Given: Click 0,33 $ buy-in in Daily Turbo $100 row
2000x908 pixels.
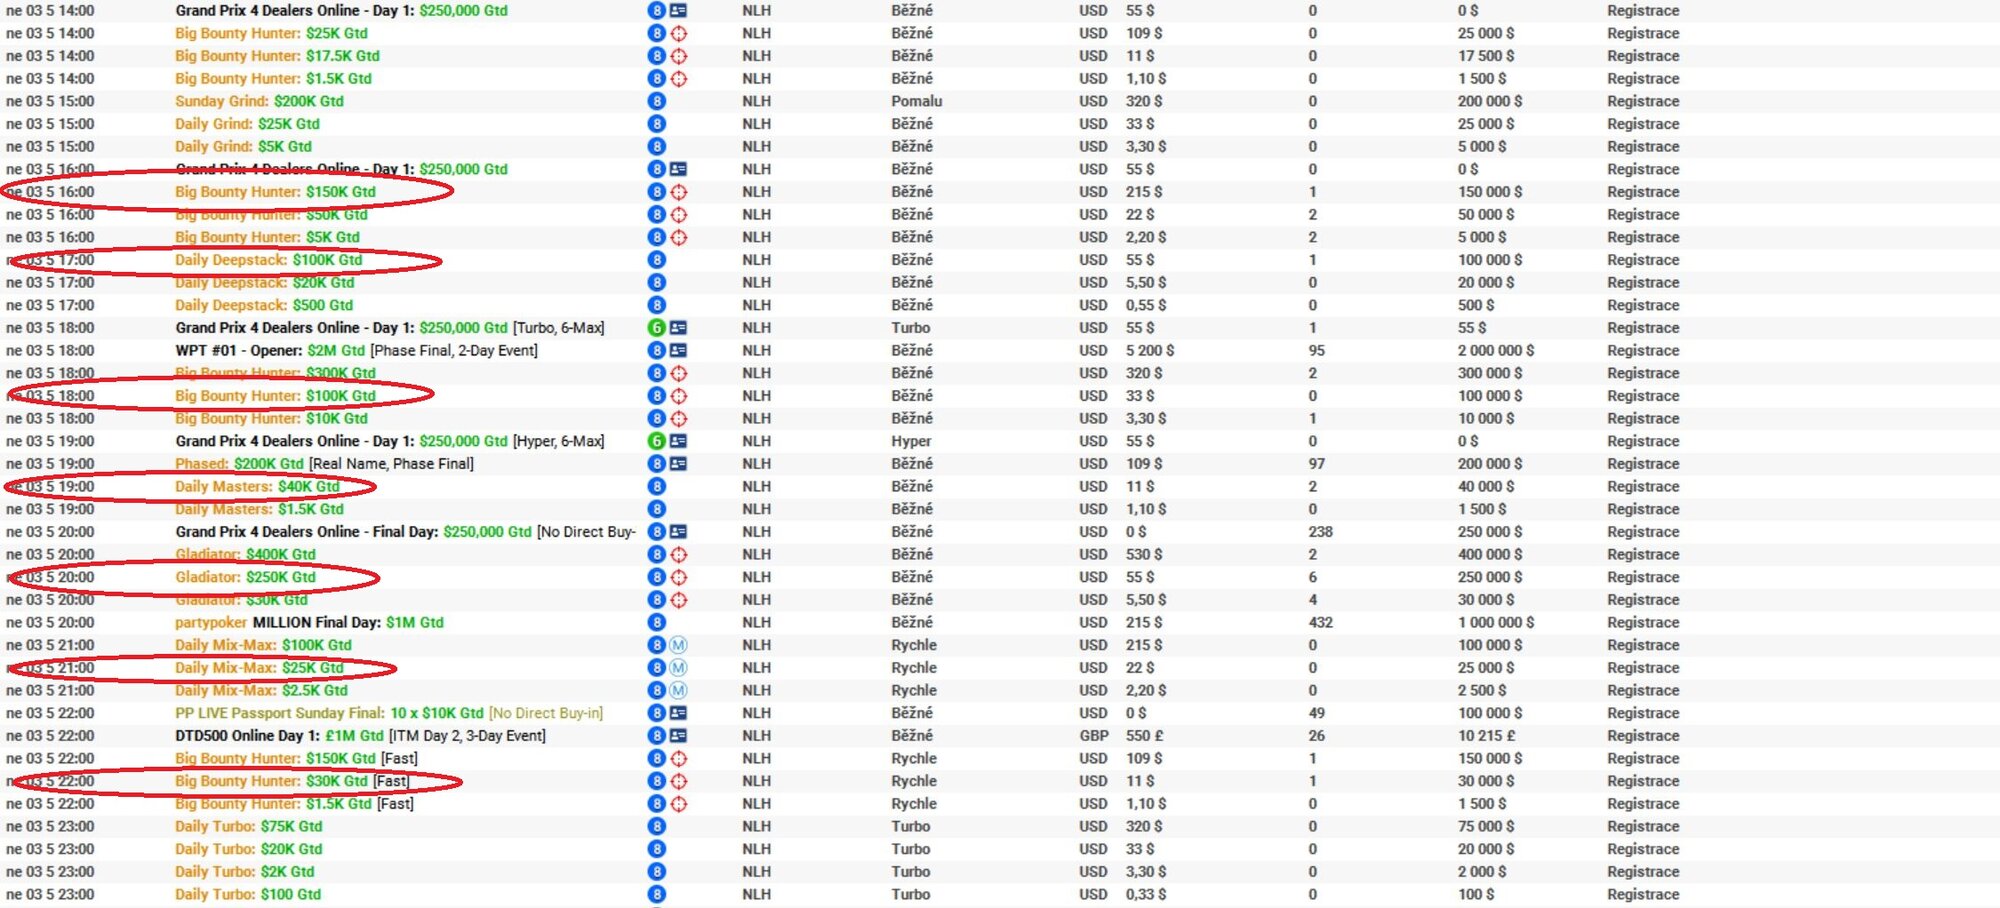Looking at the screenshot, I should [x=1145, y=894].
